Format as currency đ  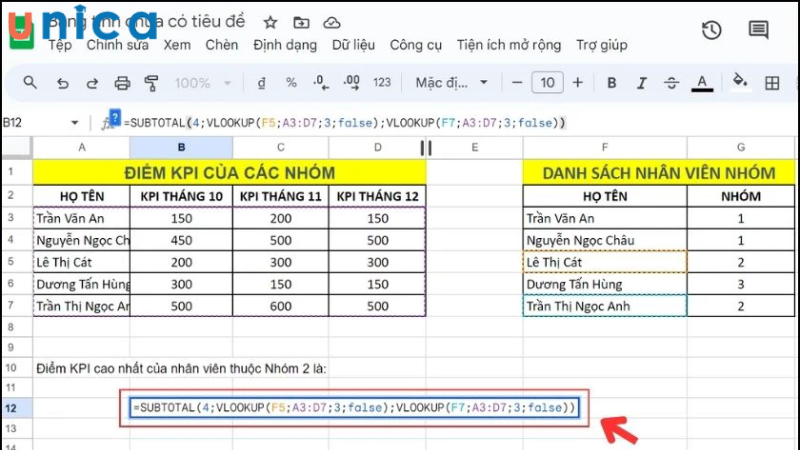point(261,83)
